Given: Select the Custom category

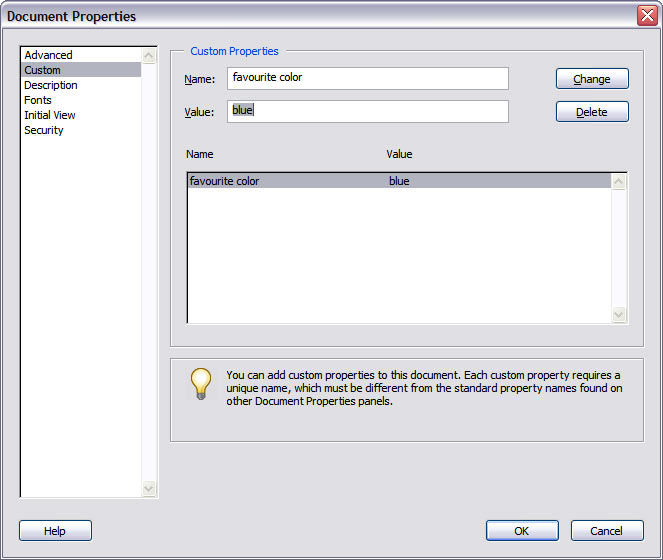Looking at the screenshot, I should [43, 70].
